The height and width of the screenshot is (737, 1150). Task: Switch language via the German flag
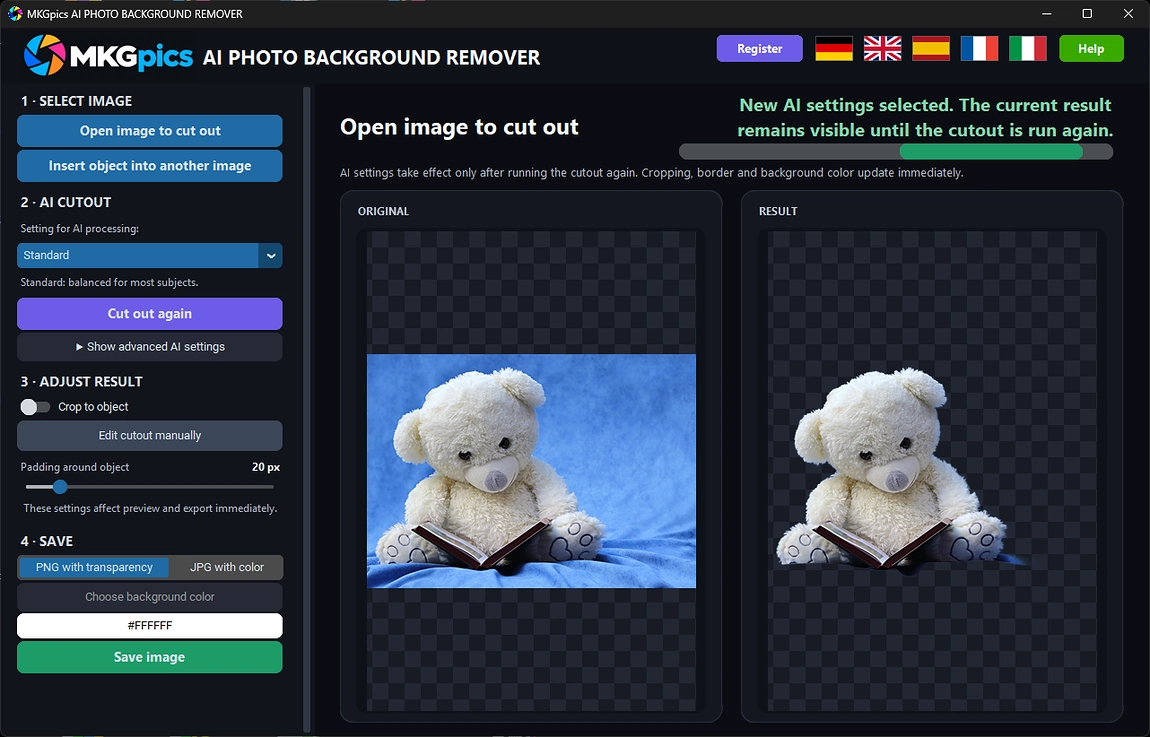pyautogui.click(x=834, y=48)
